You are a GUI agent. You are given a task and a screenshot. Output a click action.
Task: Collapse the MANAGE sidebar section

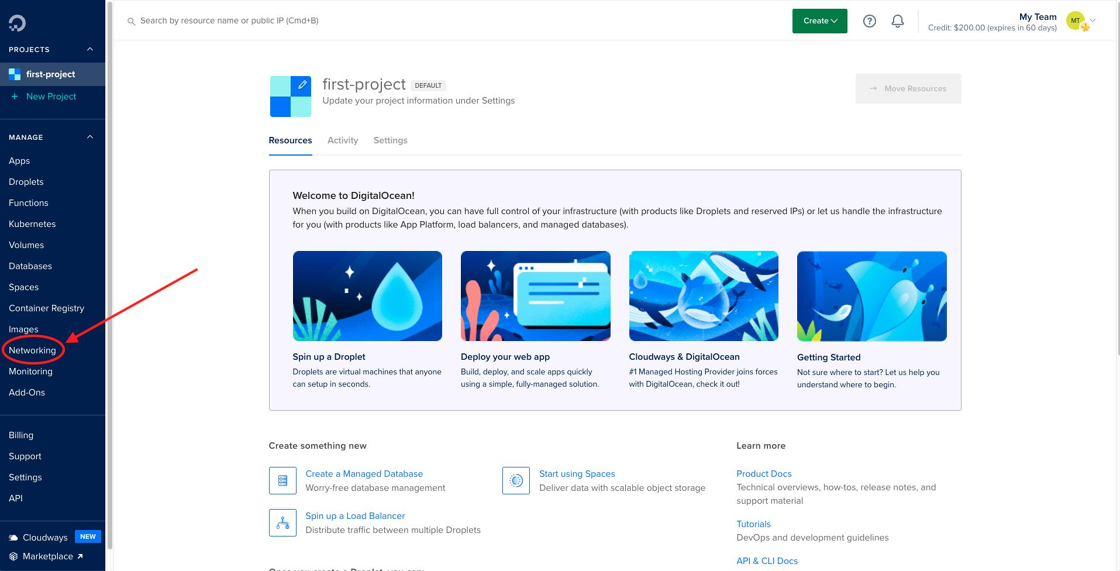pos(90,137)
